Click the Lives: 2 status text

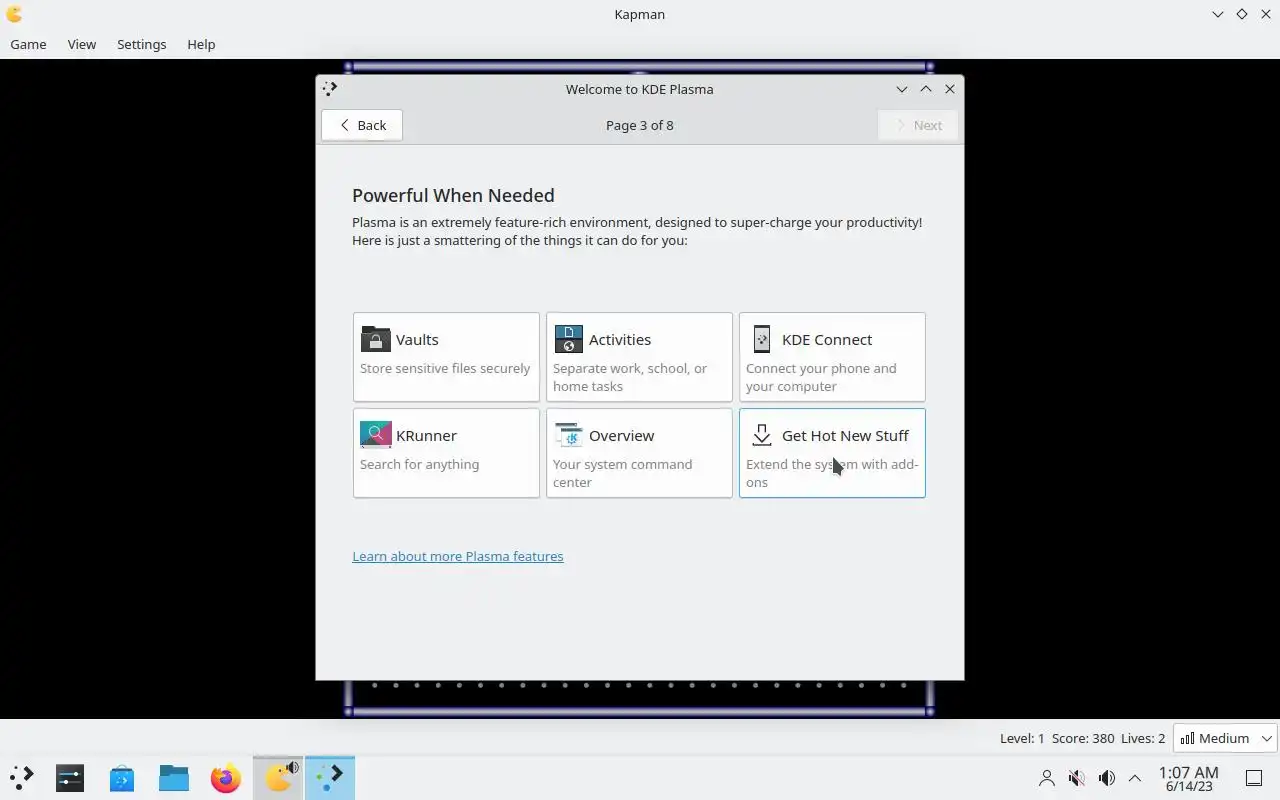1143,738
